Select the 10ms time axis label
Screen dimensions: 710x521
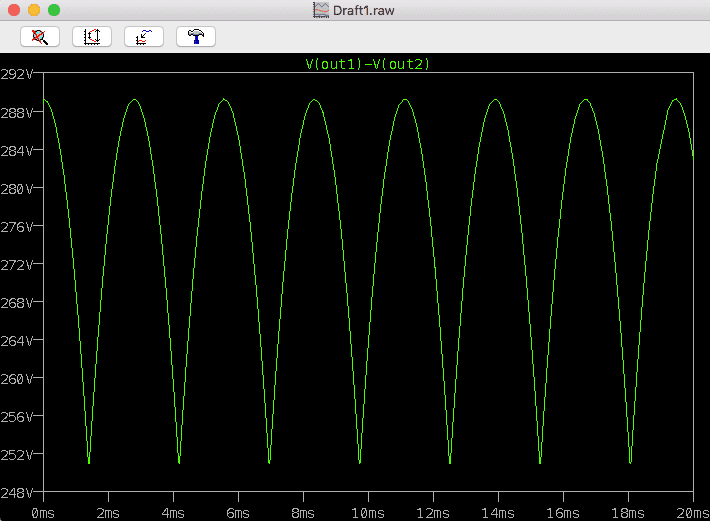click(x=367, y=511)
